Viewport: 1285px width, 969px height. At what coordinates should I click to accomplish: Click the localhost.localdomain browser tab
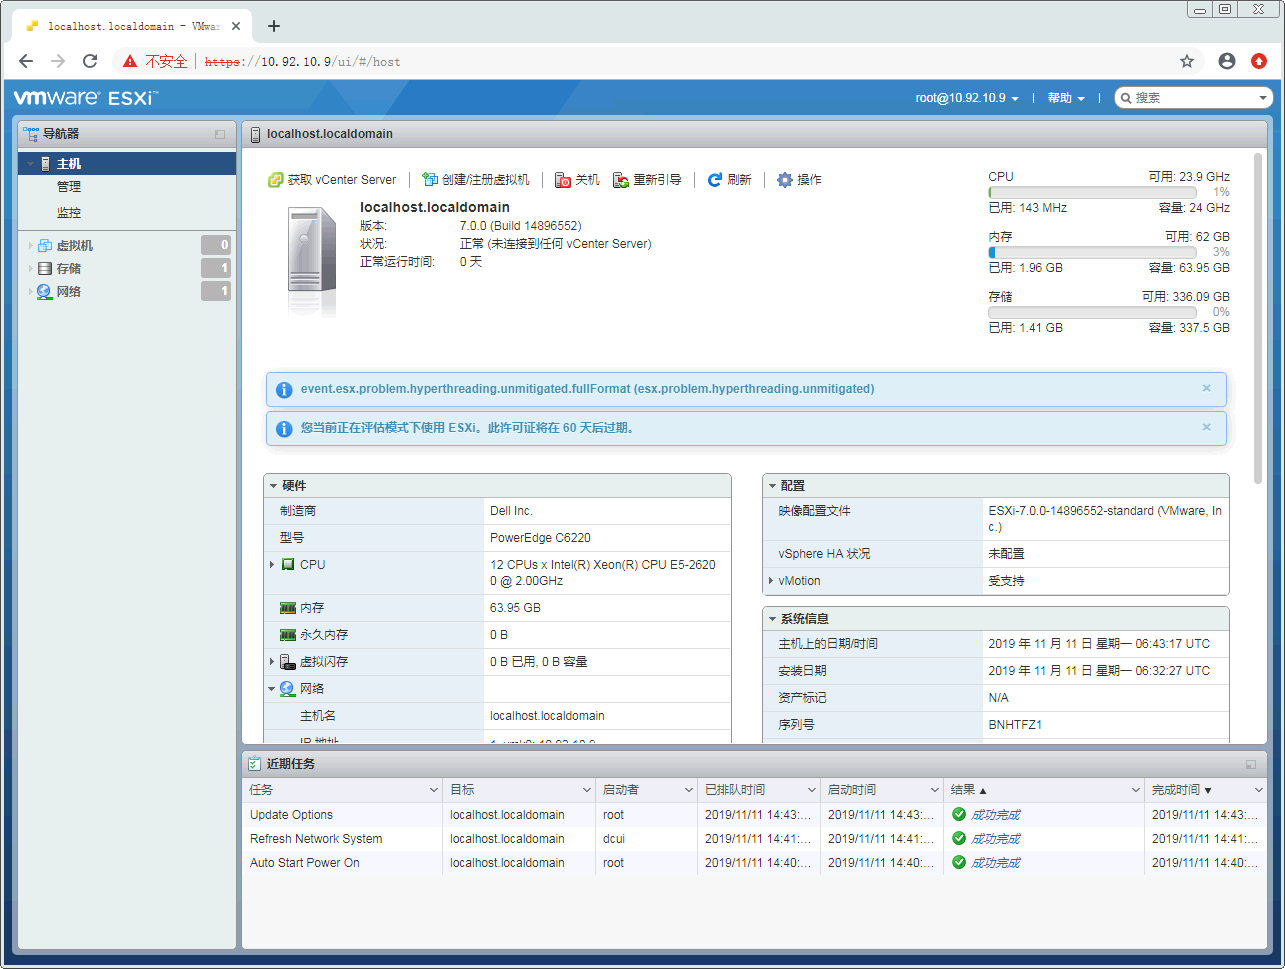[x=133, y=26]
